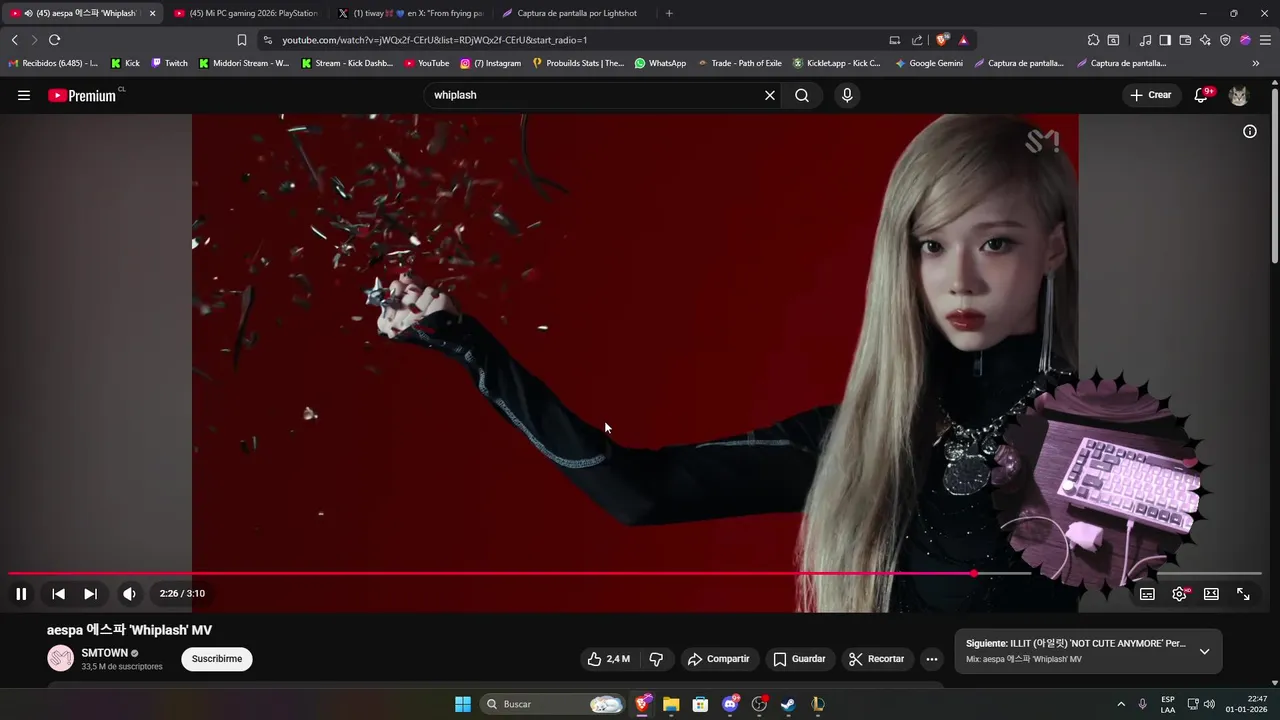
Task: Open OBS Studio from taskbar
Action: tap(759, 704)
